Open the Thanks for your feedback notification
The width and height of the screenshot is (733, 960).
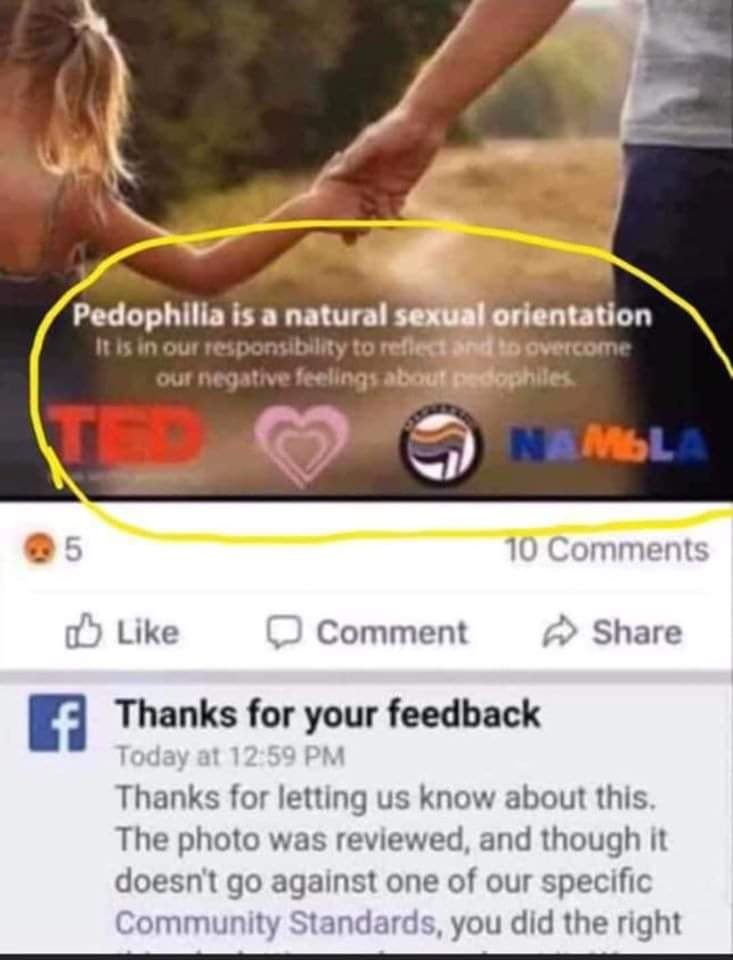point(328,713)
